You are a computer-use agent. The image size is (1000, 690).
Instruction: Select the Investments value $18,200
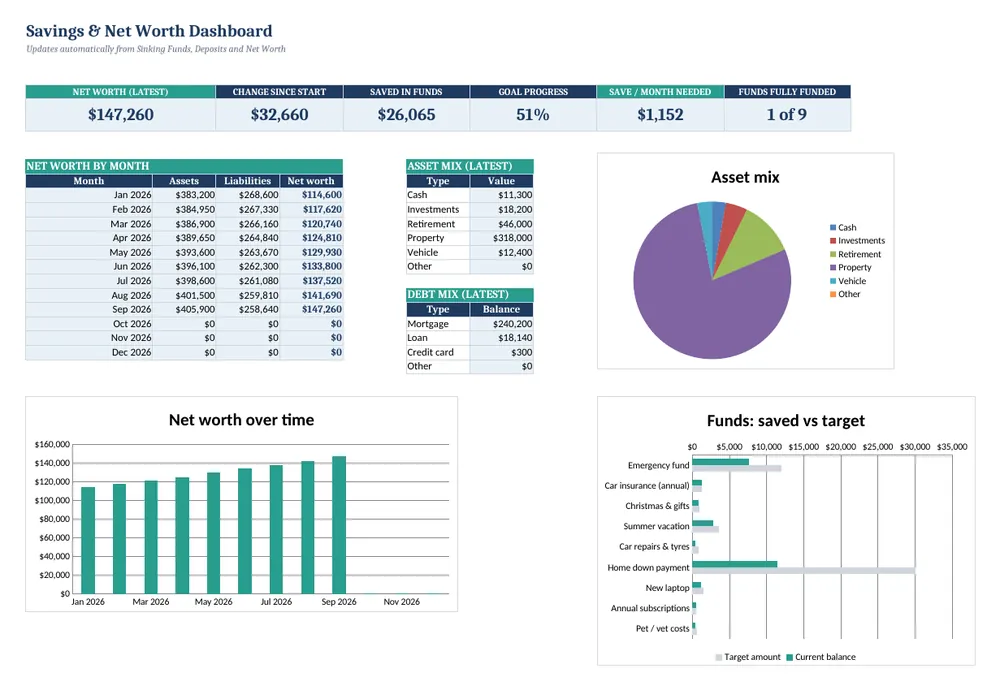coord(501,209)
